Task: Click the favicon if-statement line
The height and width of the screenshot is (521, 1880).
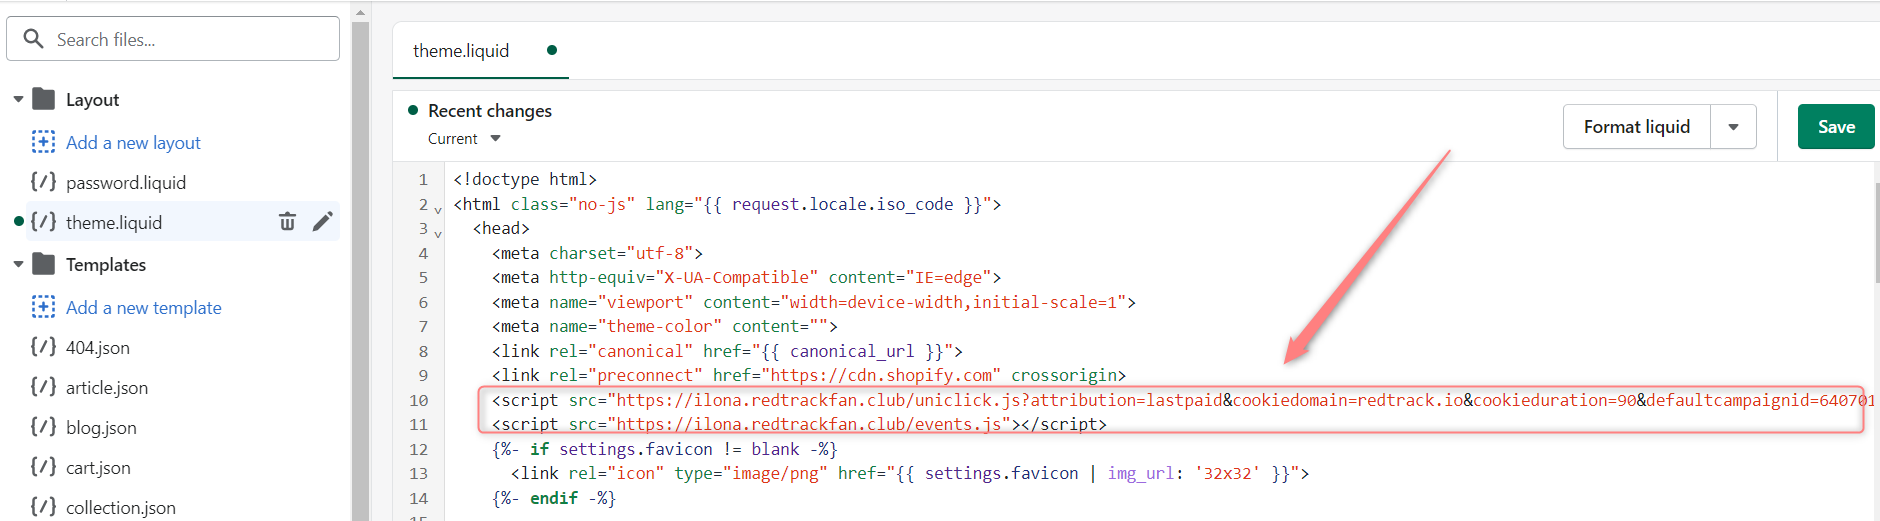Action: [664, 449]
